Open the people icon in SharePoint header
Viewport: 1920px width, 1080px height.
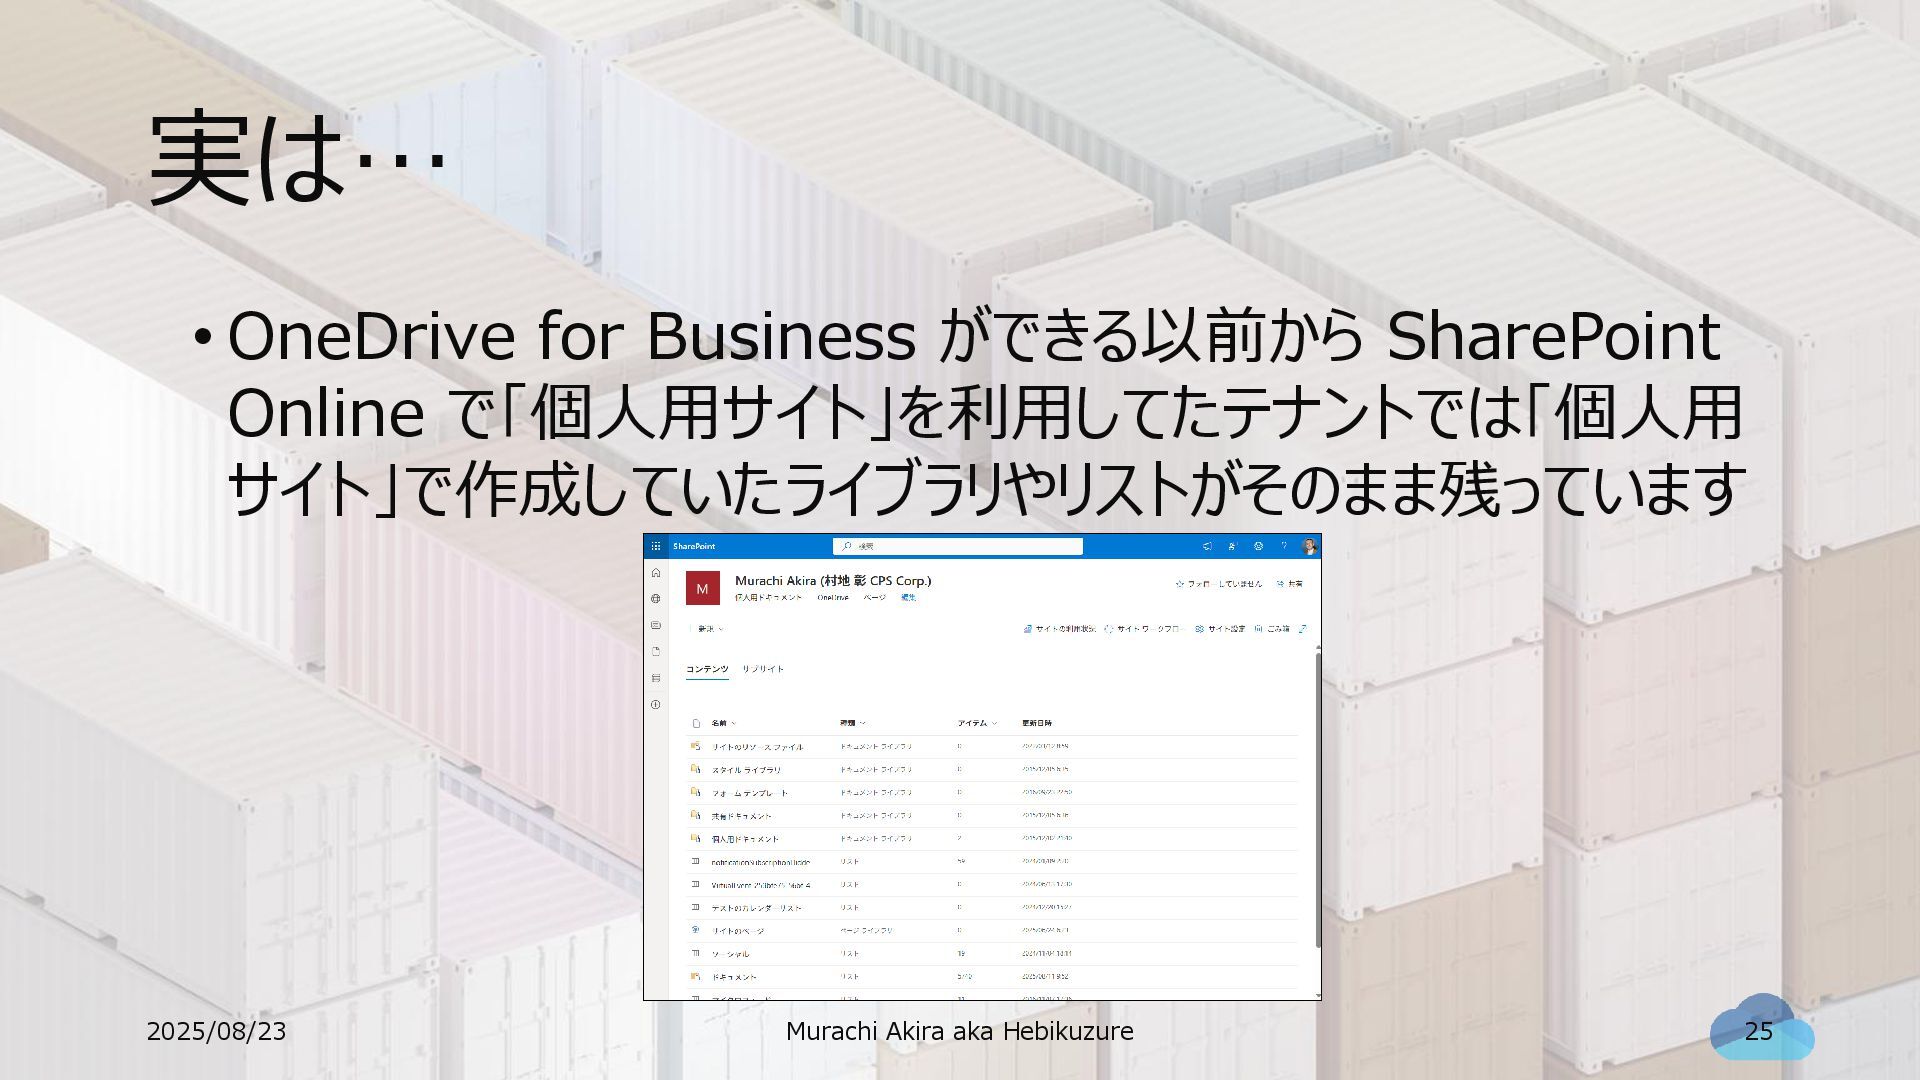point(1232,546)
